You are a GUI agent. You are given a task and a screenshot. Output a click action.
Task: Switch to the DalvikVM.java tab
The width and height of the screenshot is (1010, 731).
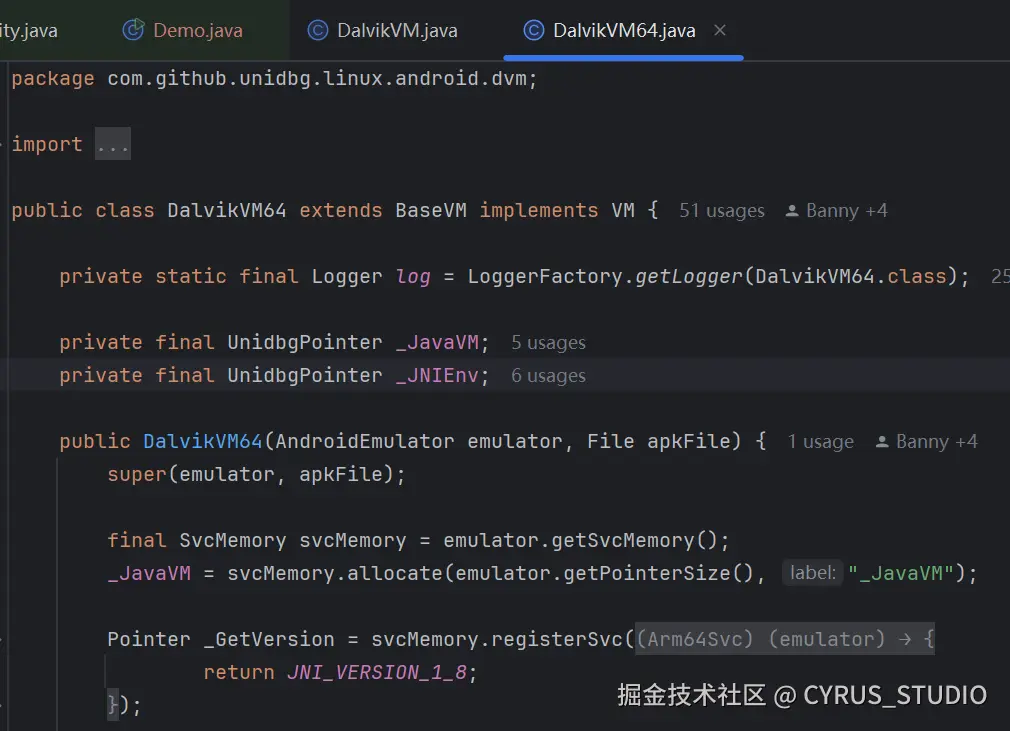[x=383, y=30]
